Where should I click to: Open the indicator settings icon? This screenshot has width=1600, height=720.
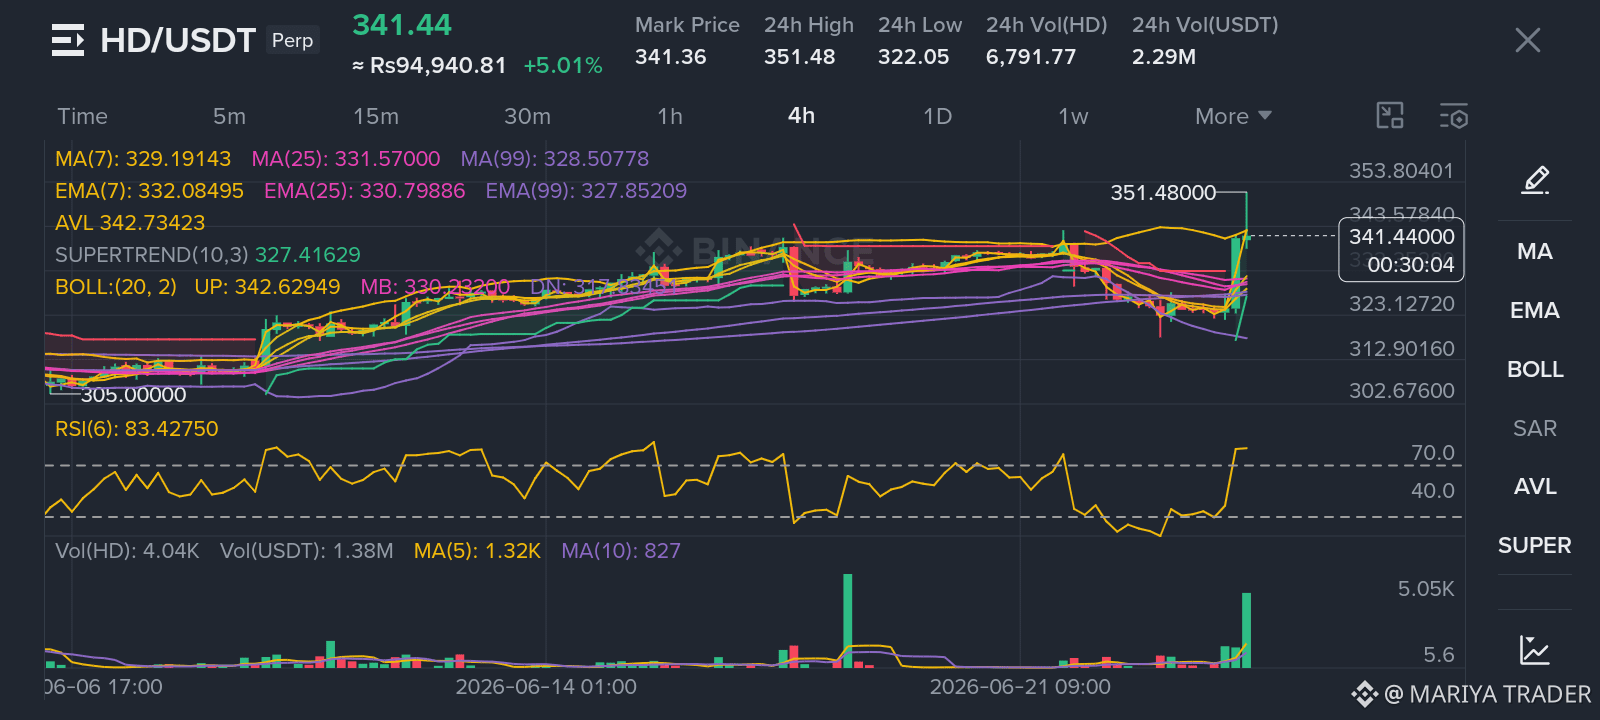(1453, 116)
